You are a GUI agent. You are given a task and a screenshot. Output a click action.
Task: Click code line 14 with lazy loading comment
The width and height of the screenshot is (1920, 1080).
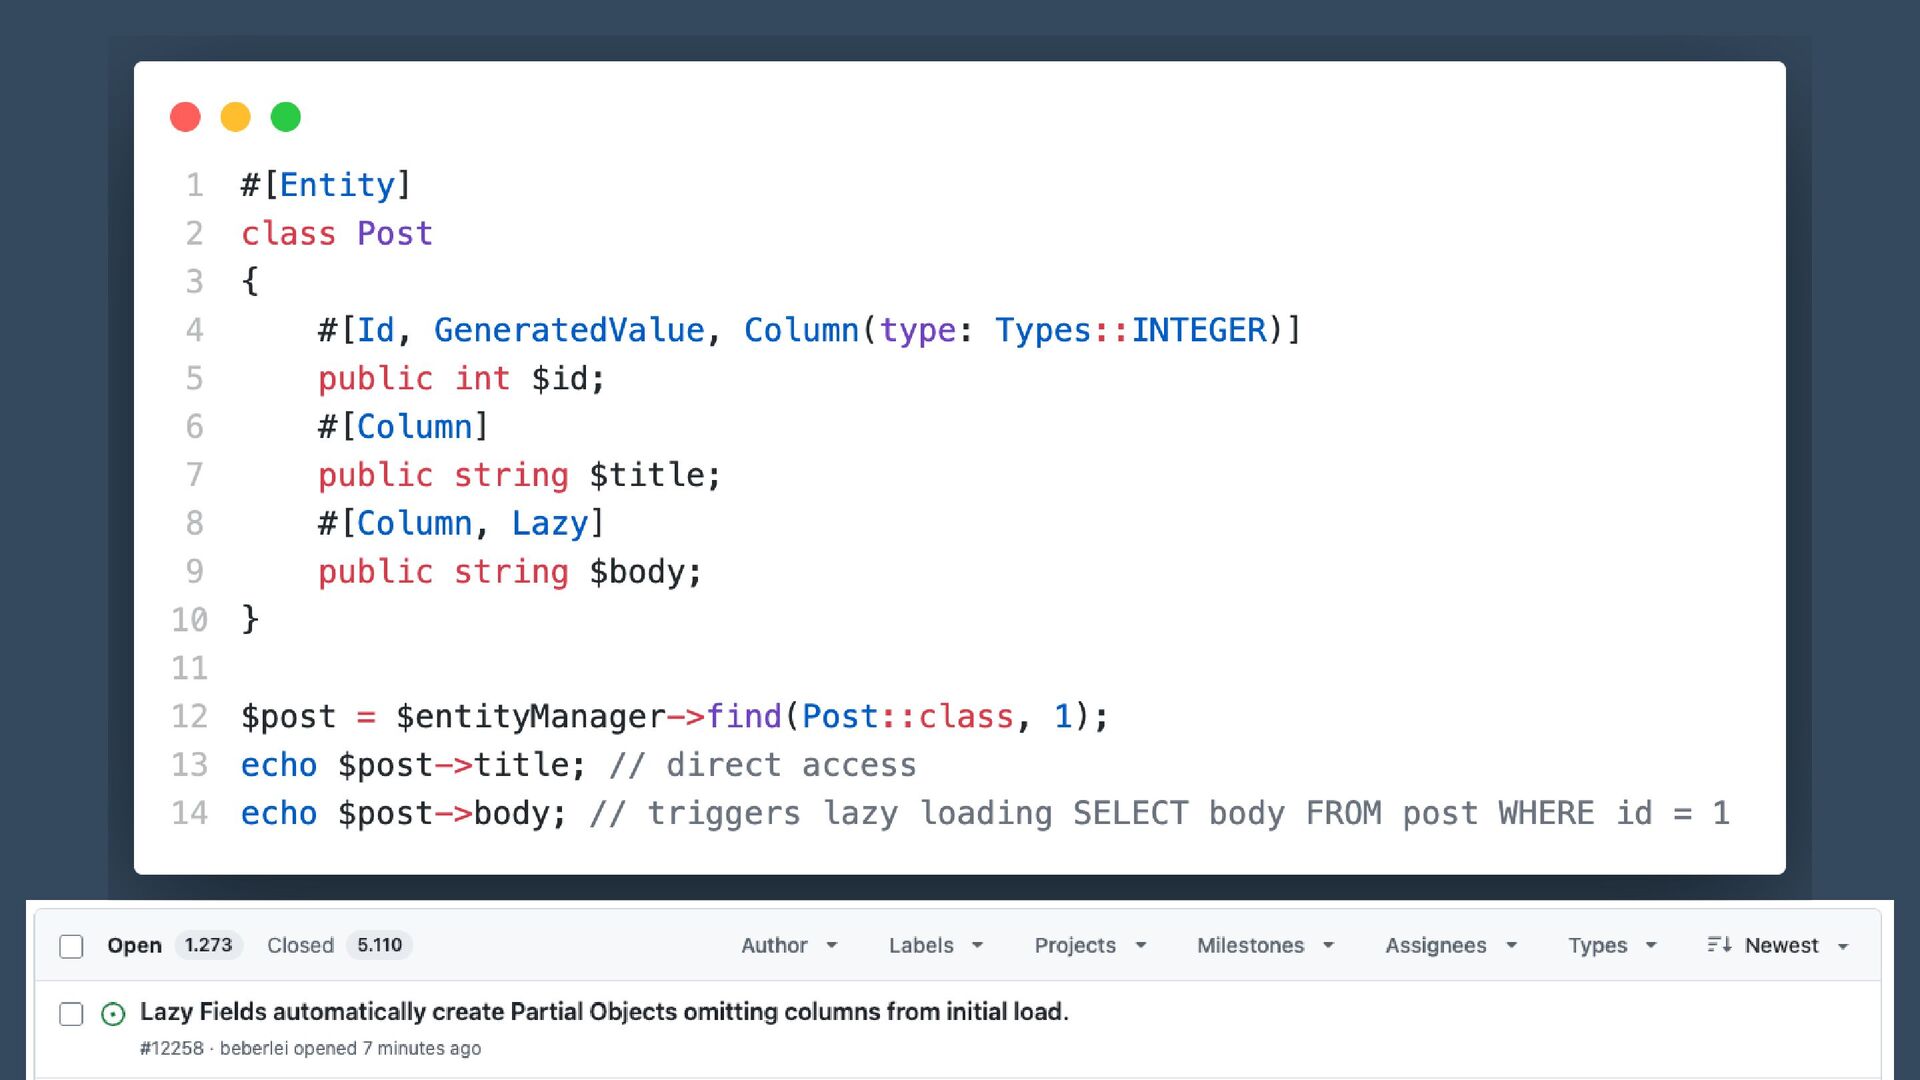pyautogui.click(x=984, y=813)
